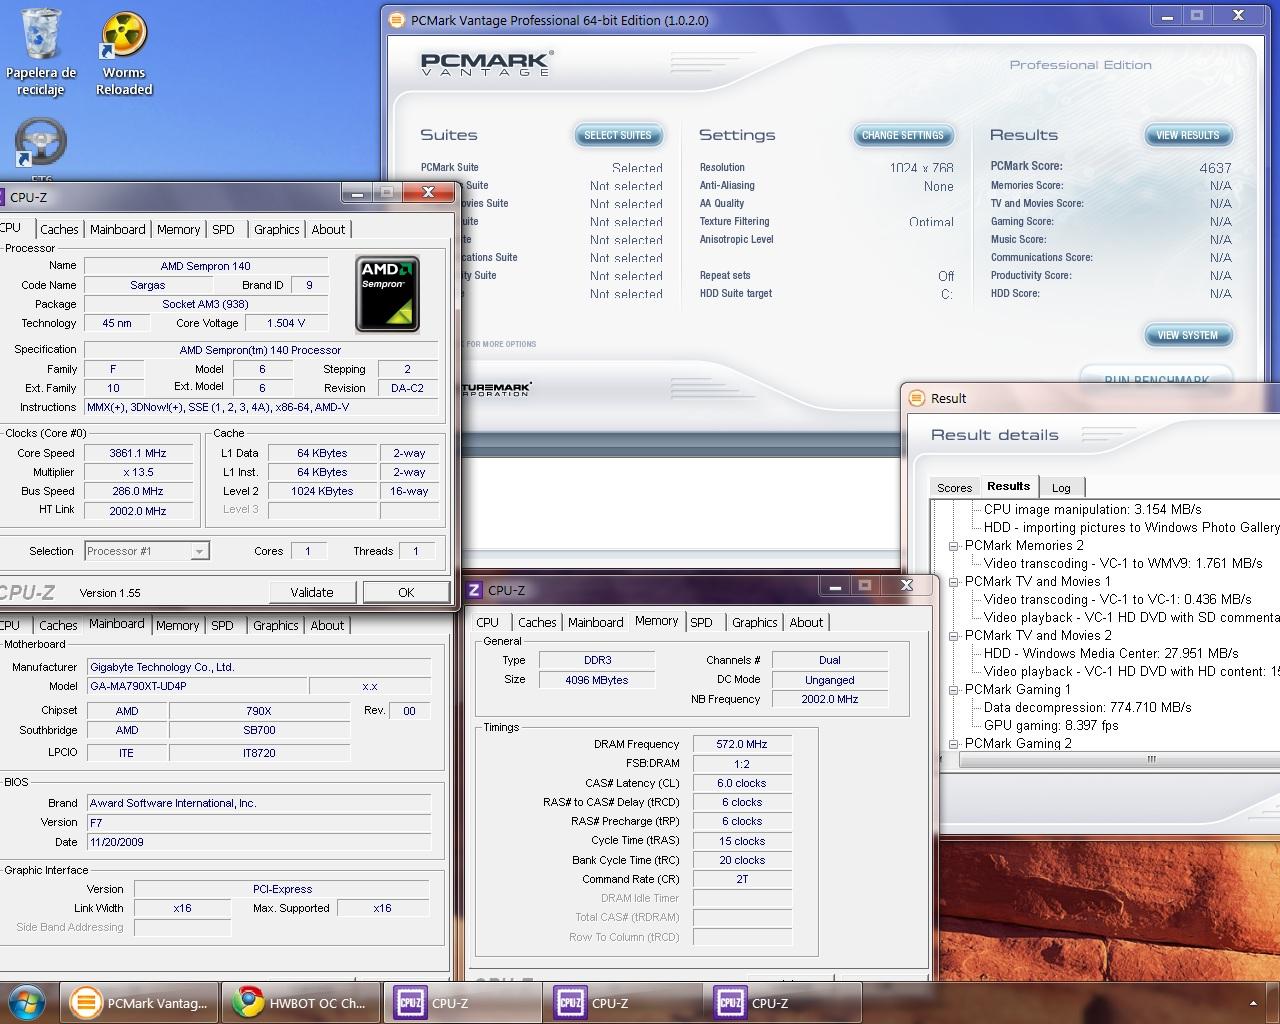Open the Papelera de reciclaje desktop icon
Viewport: 1280px width, 1024px height.
click(41, 52)
